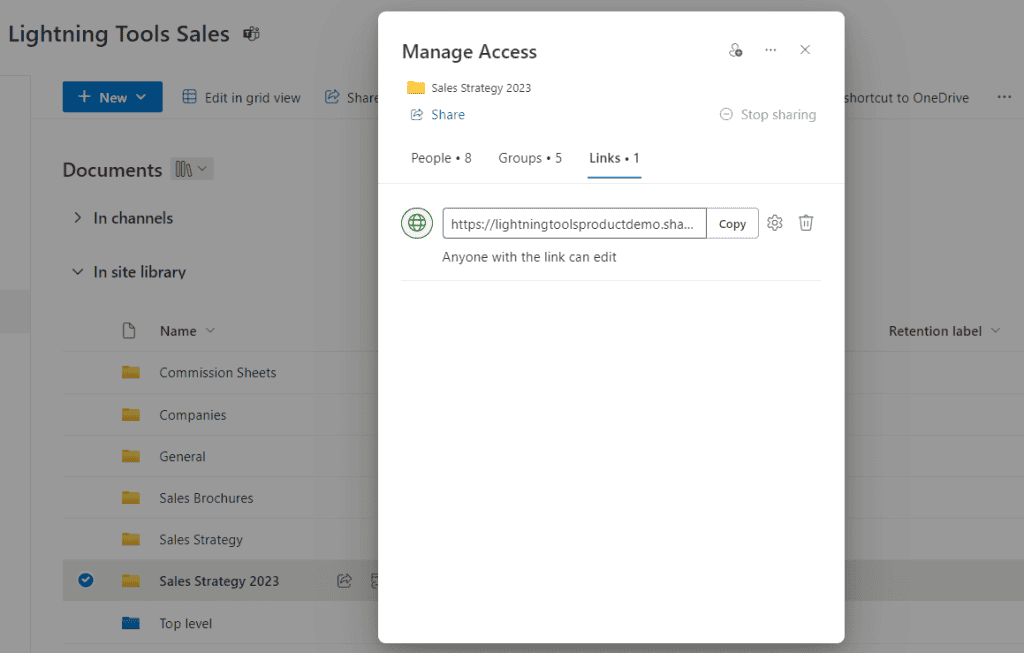
Task: Open the toolbar ellipsis near Add shortcut to OneDrive
Action: tap(1005, 97)
